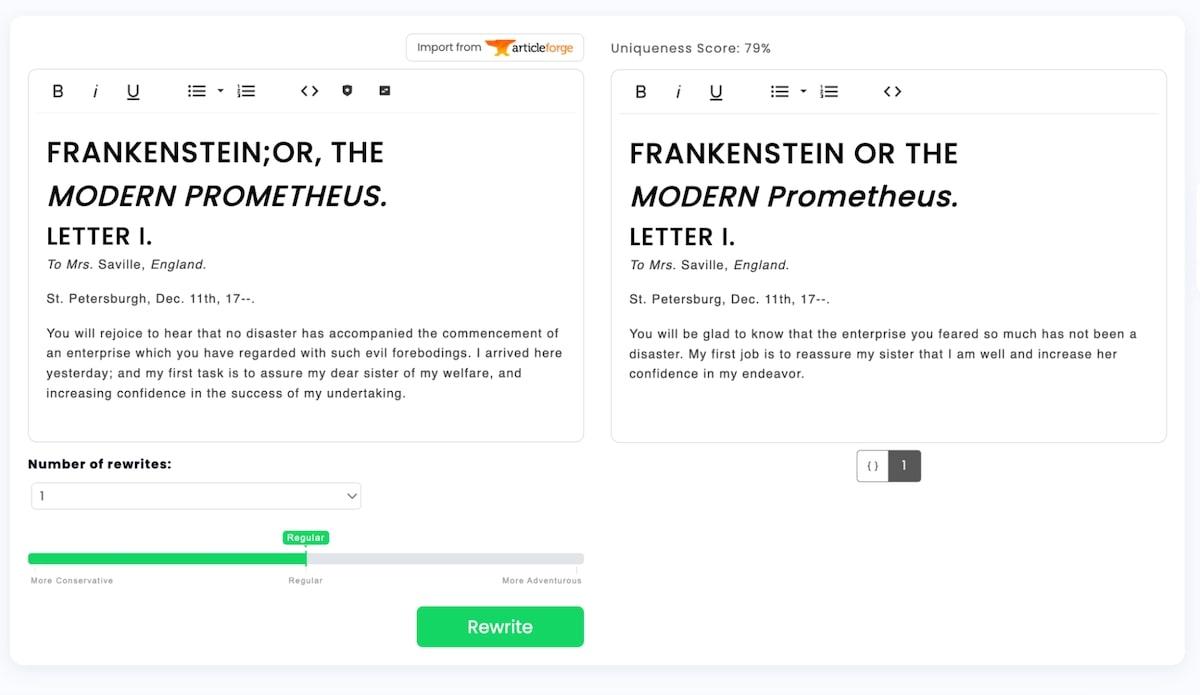Click the green Rewrite button
The width and height of the screenshot is (1200, 695).
coord(500,627)
